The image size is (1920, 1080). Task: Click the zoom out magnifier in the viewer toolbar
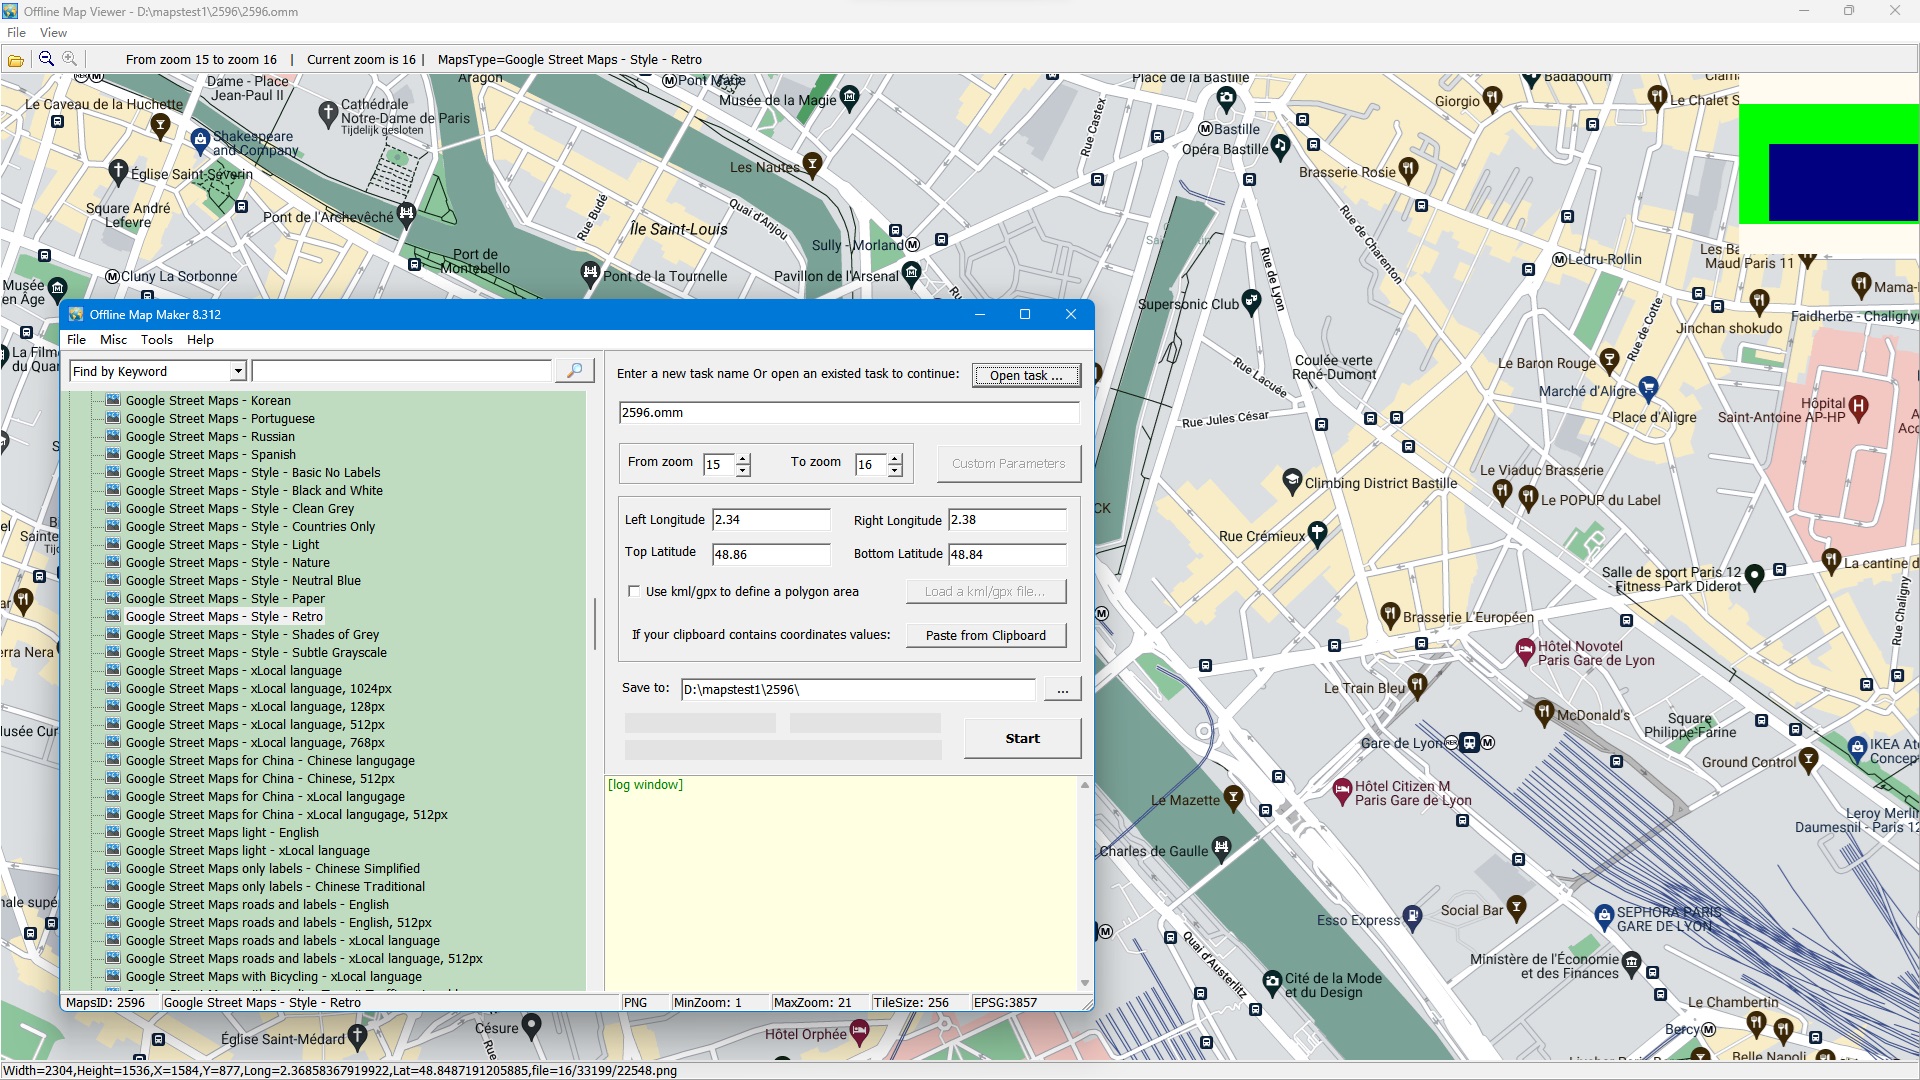pos(46,59)
